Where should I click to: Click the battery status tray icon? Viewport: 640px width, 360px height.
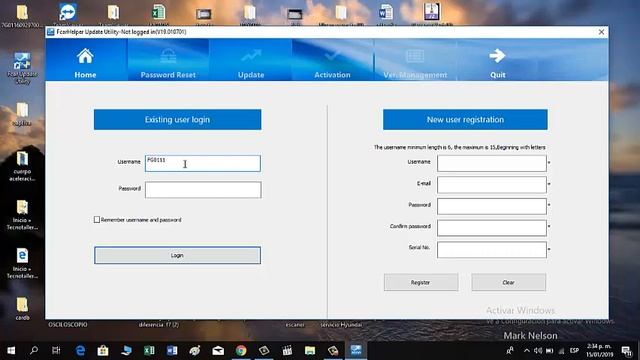pyautogui.click(x=550, y=350)
